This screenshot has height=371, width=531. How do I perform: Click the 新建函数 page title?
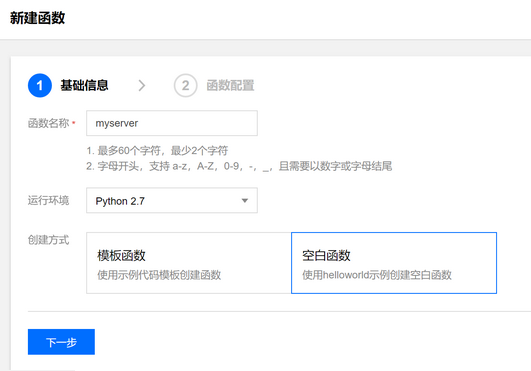click(37, 18)
